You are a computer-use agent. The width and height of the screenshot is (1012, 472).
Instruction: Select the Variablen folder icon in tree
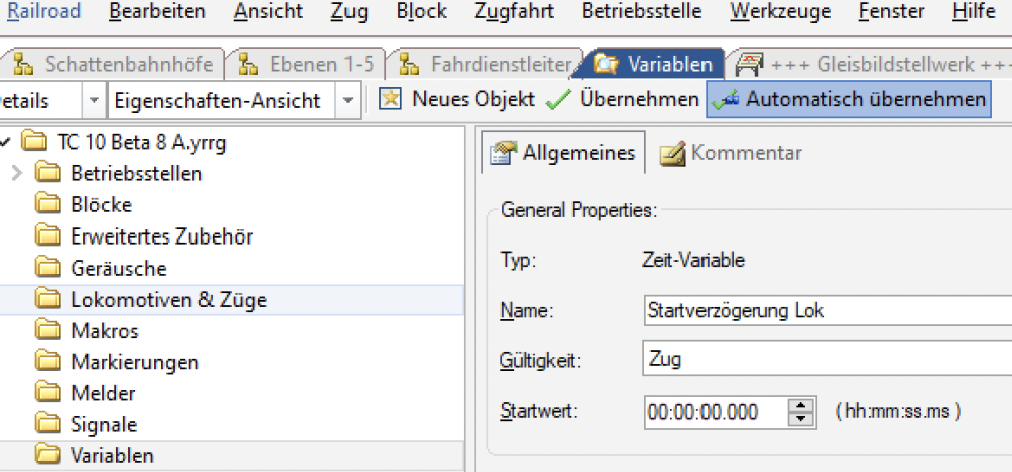pyautogui.click(x=48, y=456)
